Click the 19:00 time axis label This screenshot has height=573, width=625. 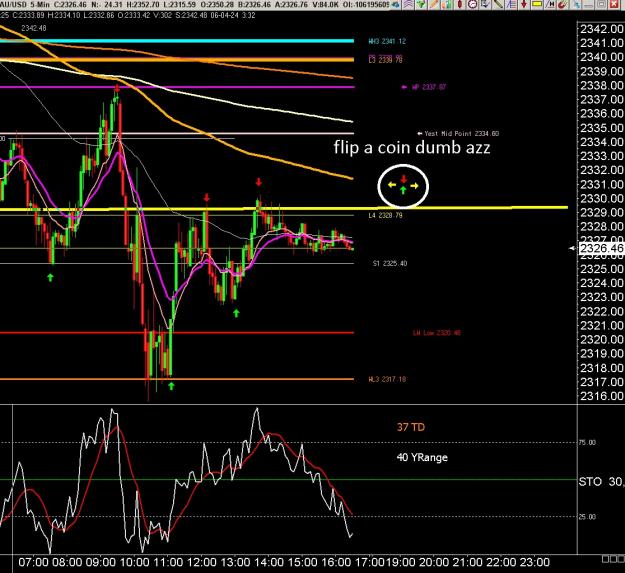[x=401, y=562]
